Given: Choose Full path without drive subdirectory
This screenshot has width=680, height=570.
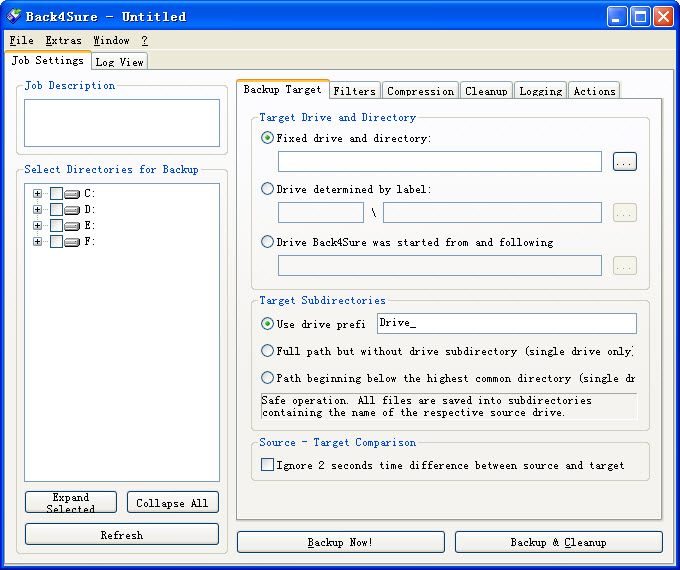Looking at the screenshot, I should point(267,351).
